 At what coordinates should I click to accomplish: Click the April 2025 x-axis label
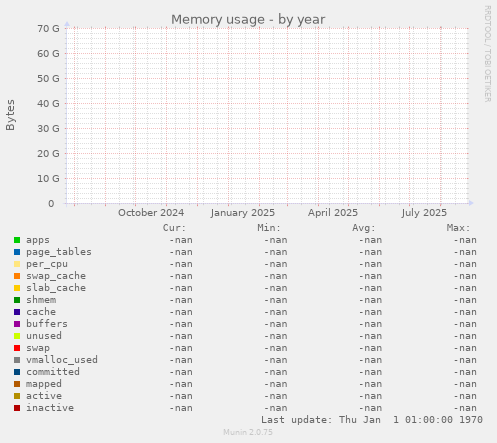[x=333, y=213]
